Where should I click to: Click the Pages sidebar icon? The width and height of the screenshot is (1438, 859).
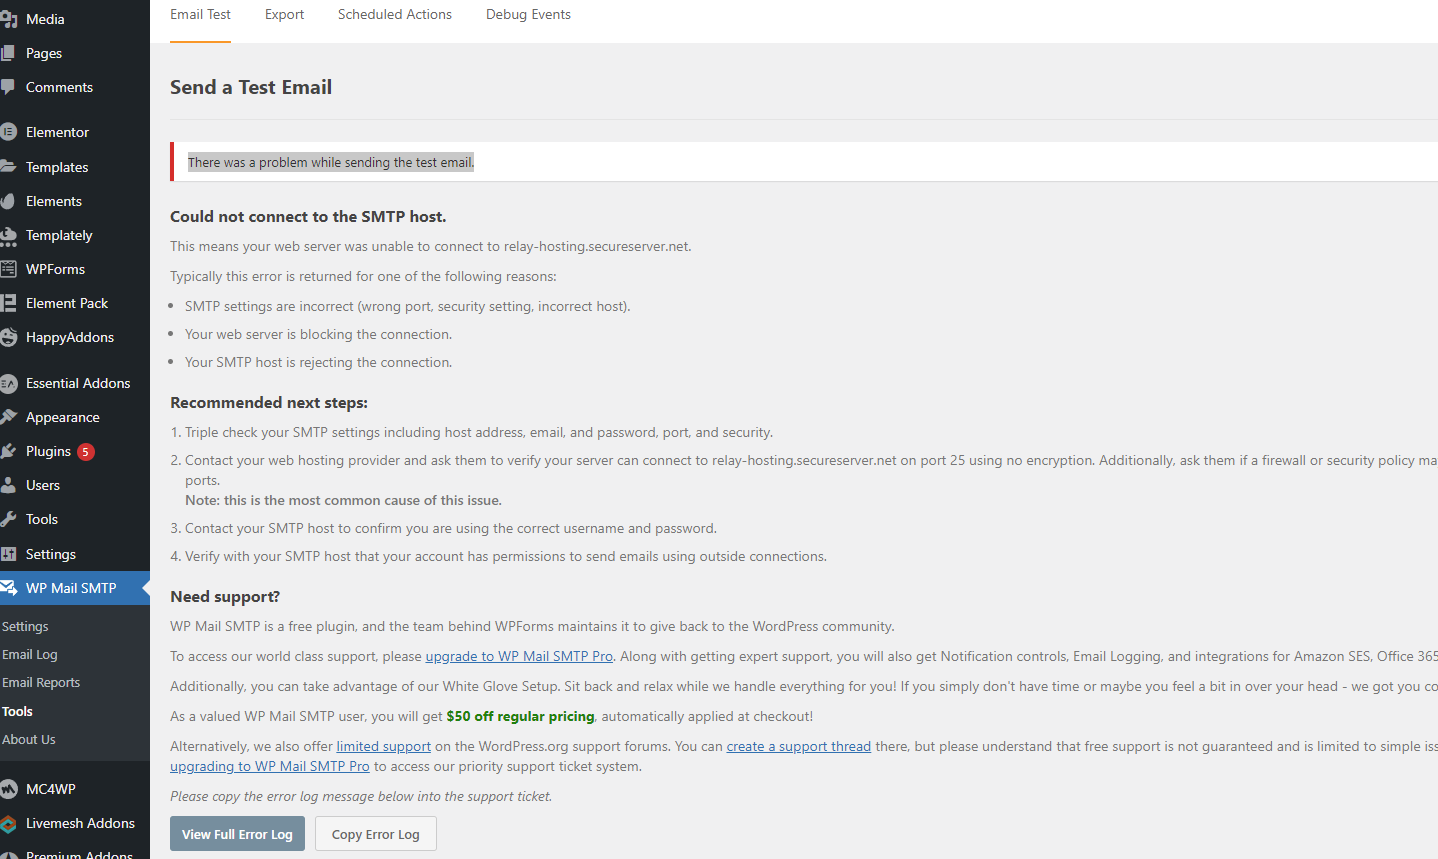(8, 53)
